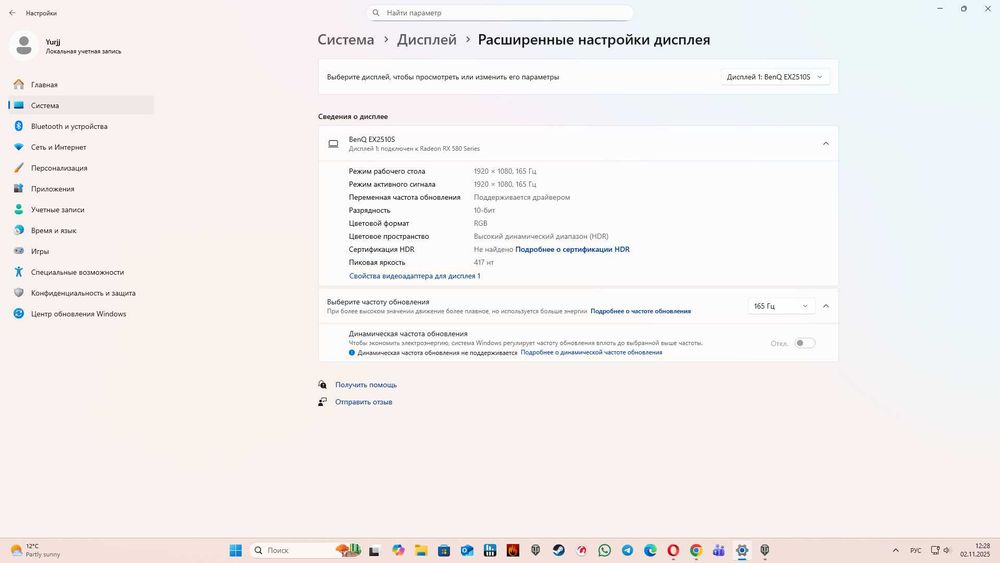Click the 10-бит Разрядность value

point(485,210)
